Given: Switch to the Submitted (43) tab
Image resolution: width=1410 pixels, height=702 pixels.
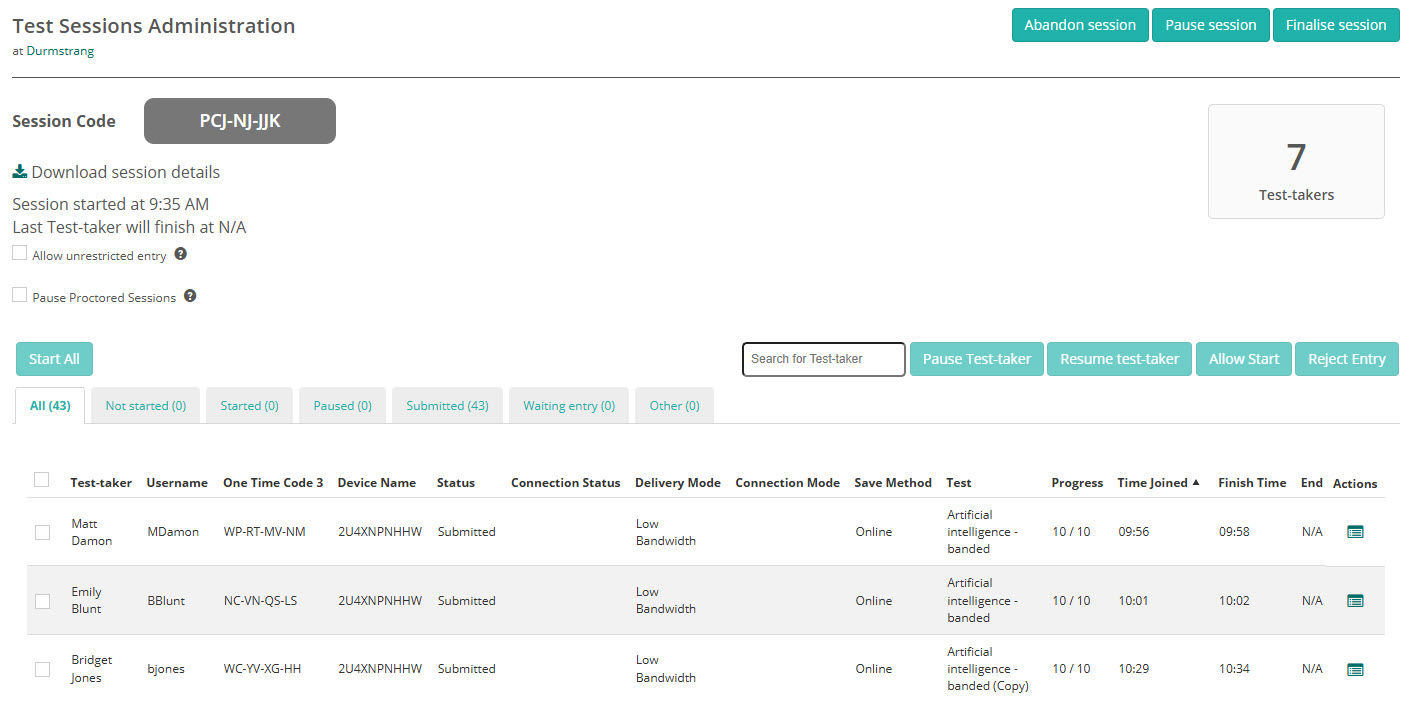Looking at the screenshot, I should pos(447,406).
